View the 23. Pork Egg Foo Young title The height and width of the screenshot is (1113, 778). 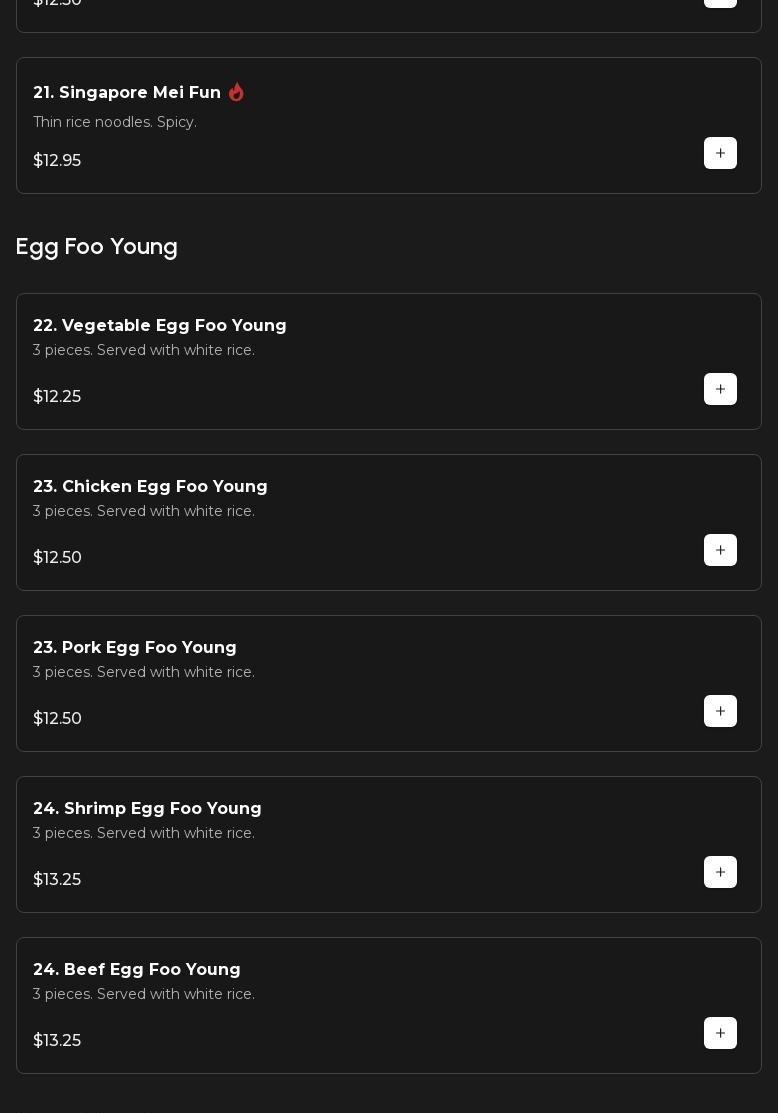tap(135, 647)
